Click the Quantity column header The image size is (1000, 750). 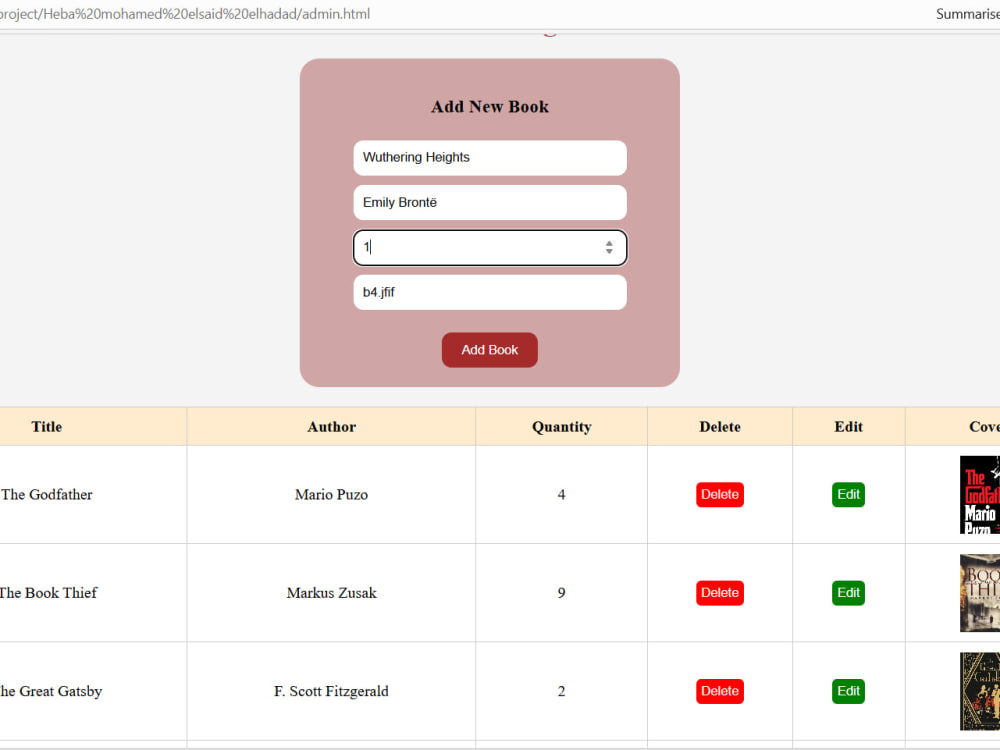point(561,427)
